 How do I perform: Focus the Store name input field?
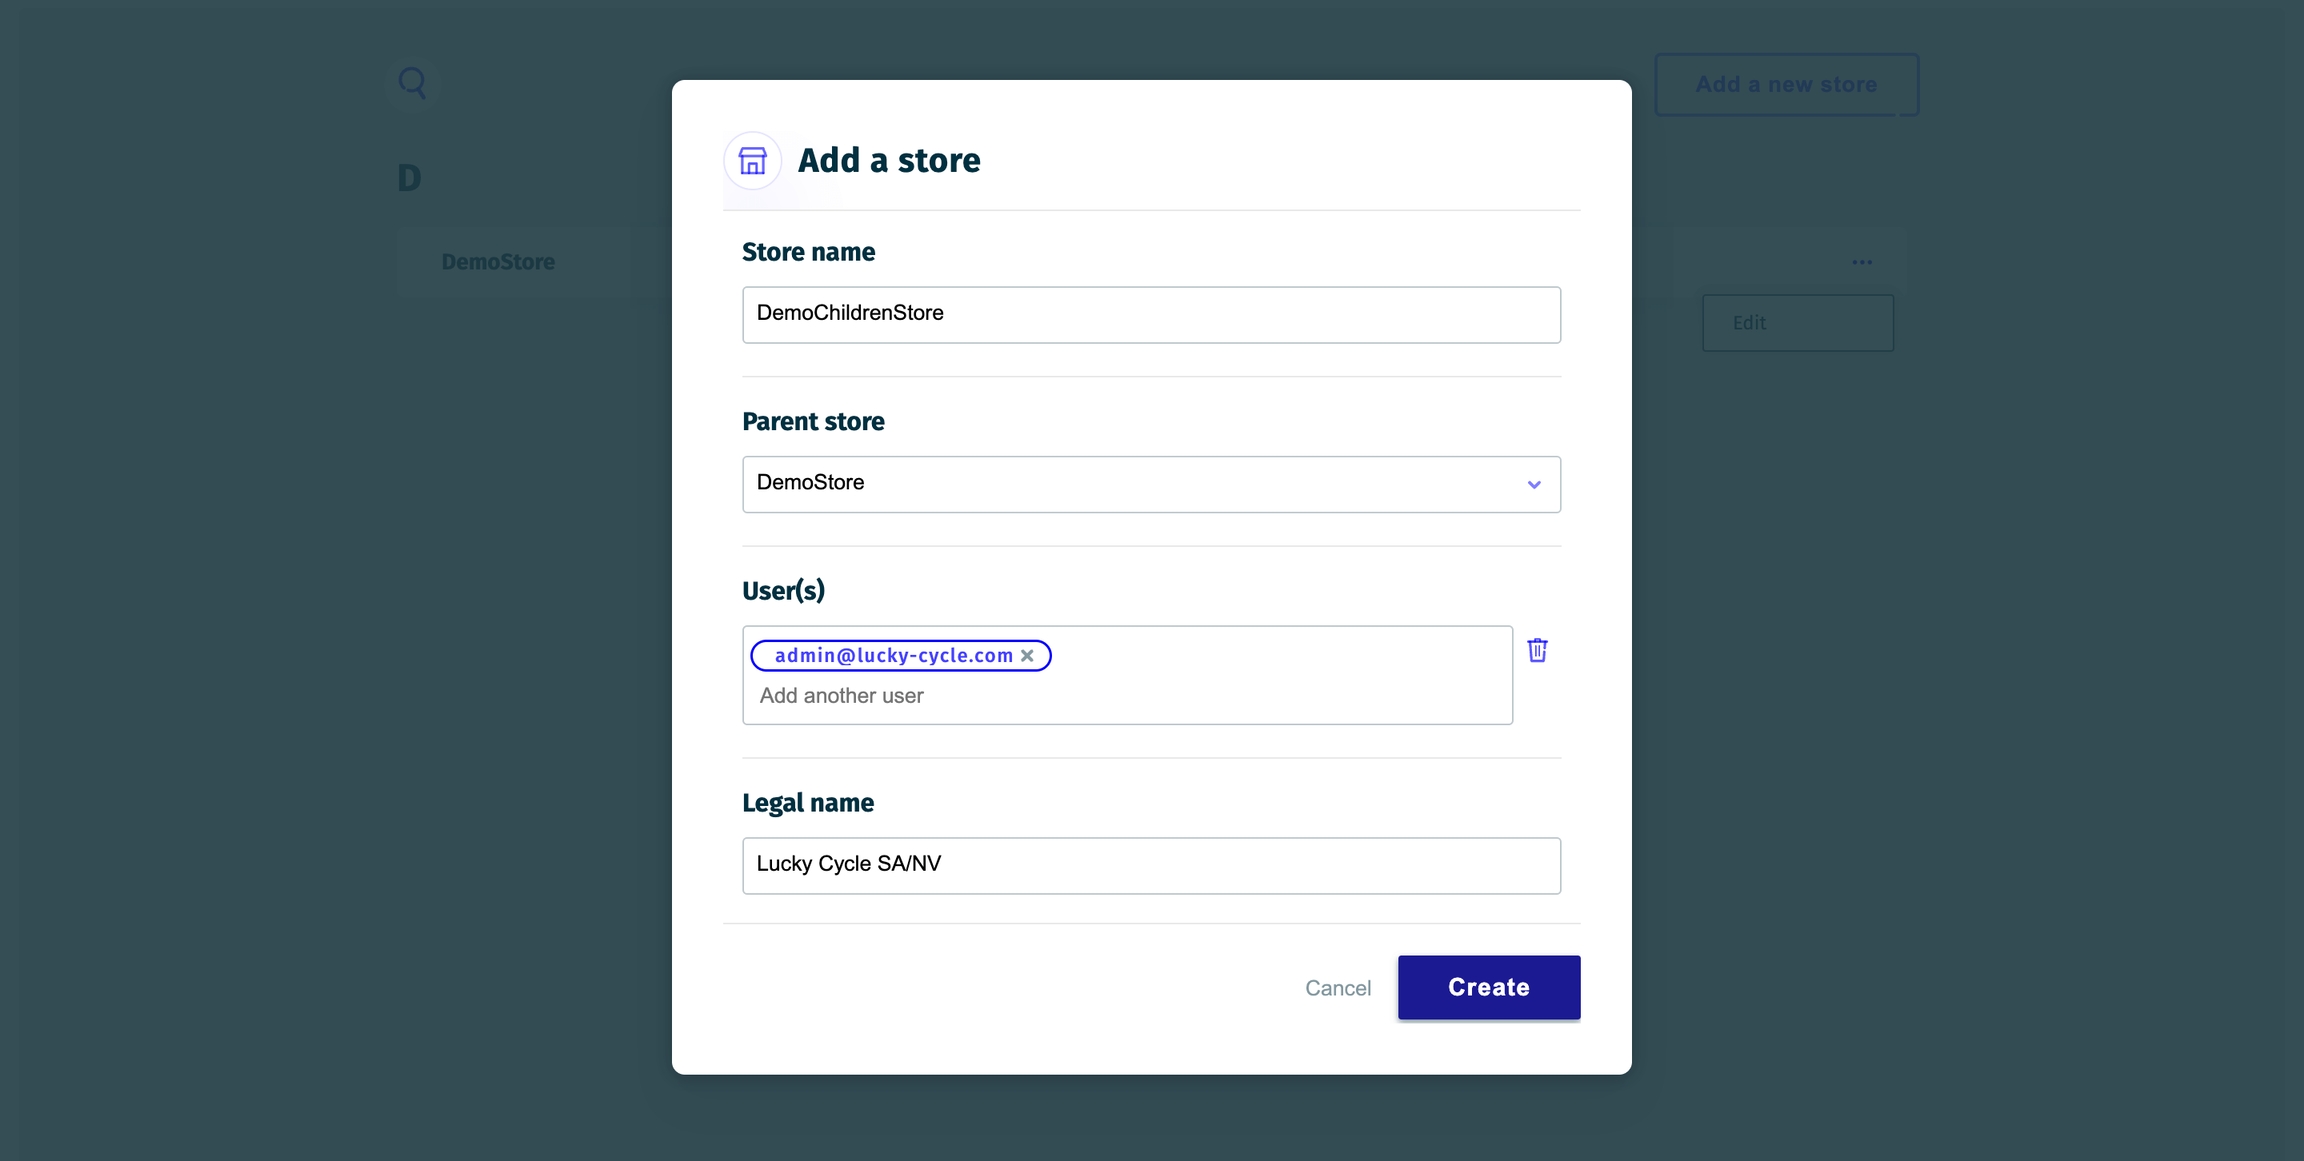click(1150, 315)
